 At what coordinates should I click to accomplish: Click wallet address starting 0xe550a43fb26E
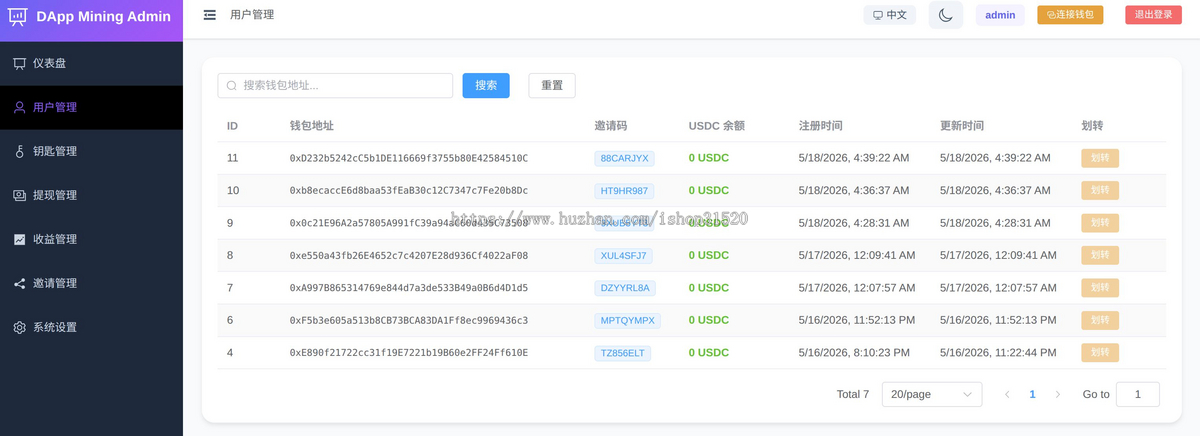[409, 255]
